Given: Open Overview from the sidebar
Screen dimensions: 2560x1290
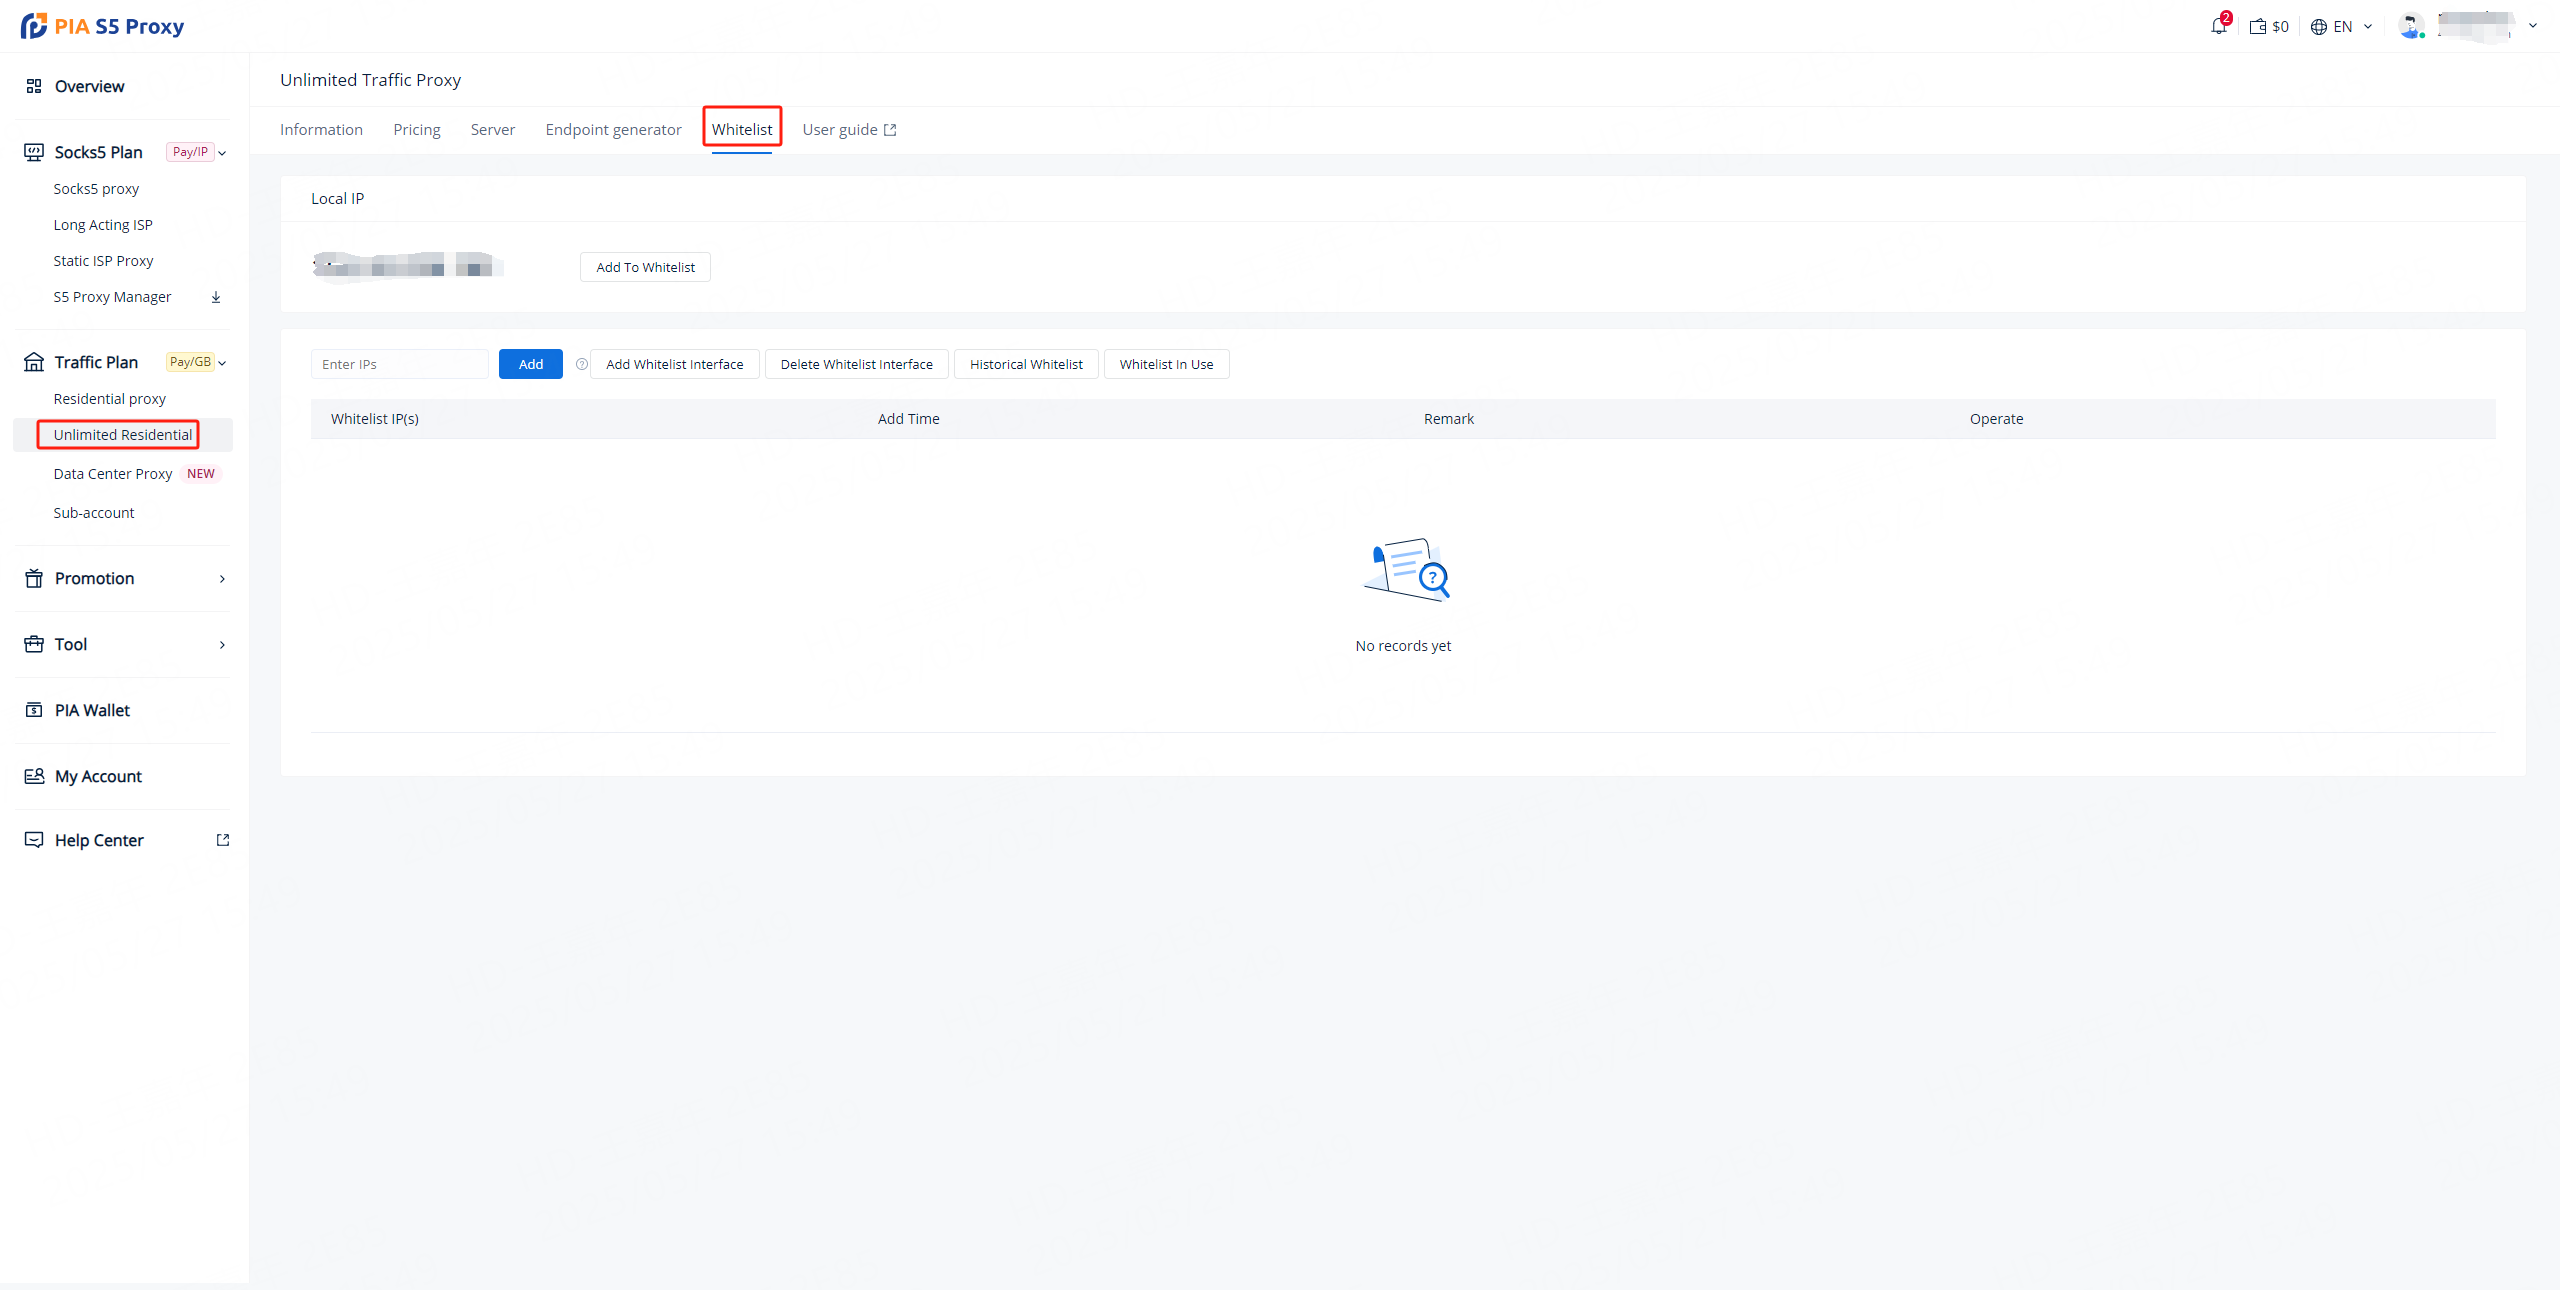Looking at the screenshot, I should pyautogui.click(x=89, y=86).
